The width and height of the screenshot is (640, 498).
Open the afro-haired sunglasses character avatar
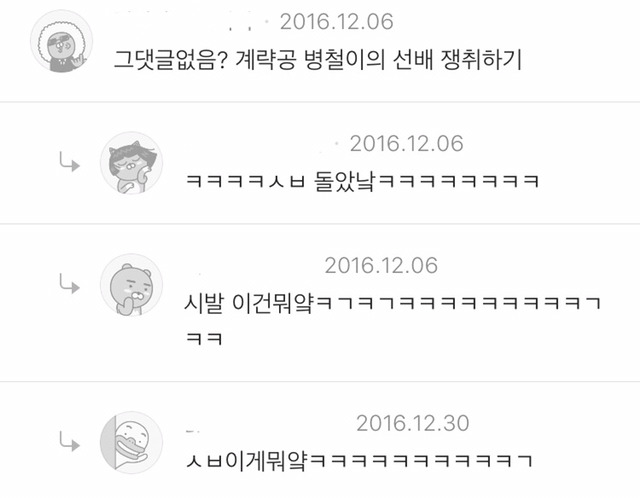pos(62,41)
